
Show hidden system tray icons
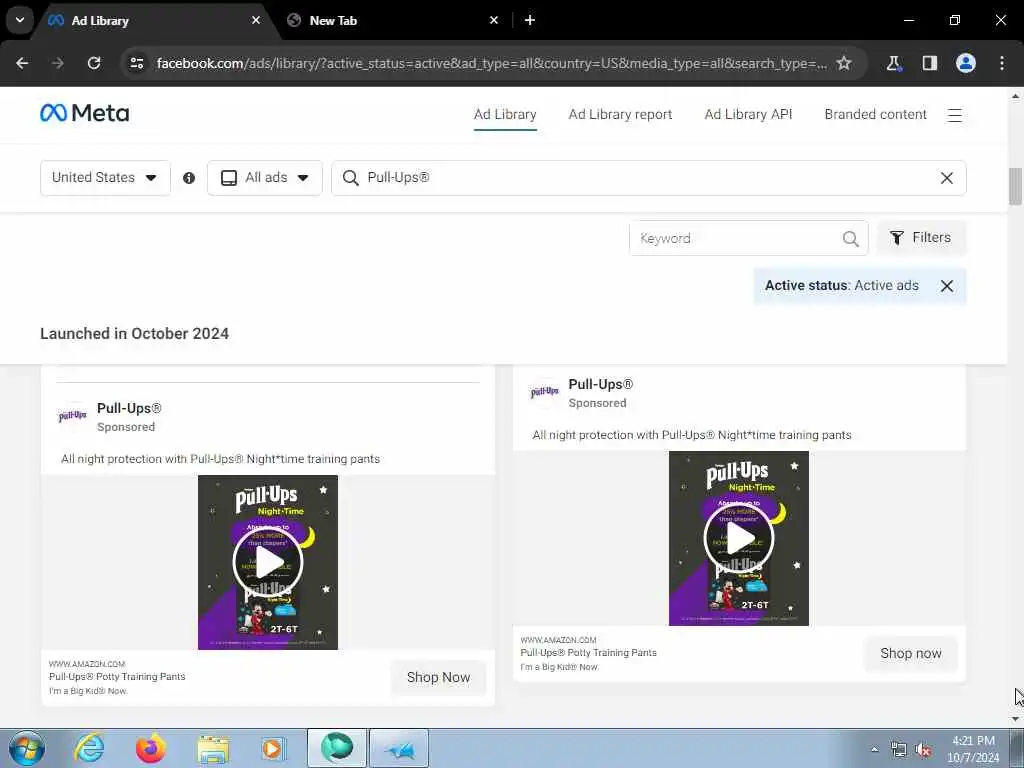(x=874, y=749)
